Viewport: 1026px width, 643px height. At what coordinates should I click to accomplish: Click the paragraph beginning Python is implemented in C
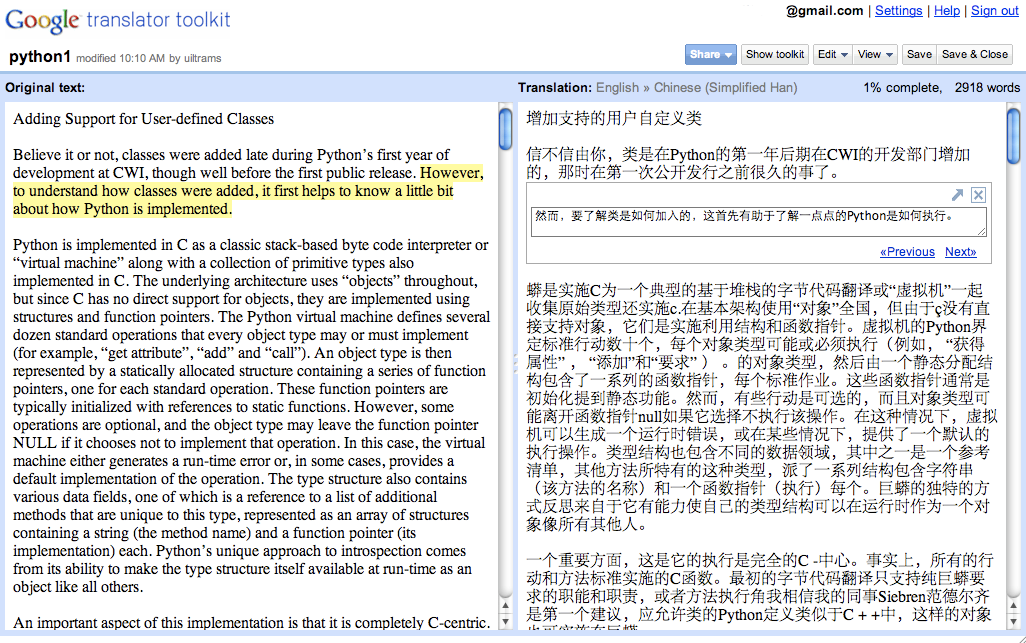pyautogui.click(x=251, y=416)
